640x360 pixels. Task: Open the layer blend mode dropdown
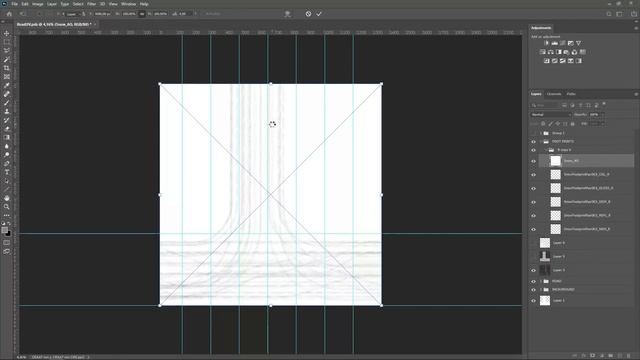click(551, 115)
